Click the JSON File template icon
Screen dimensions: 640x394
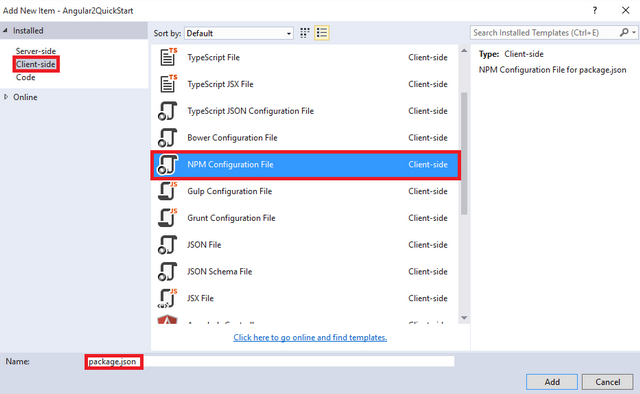(x=167, y=245)
